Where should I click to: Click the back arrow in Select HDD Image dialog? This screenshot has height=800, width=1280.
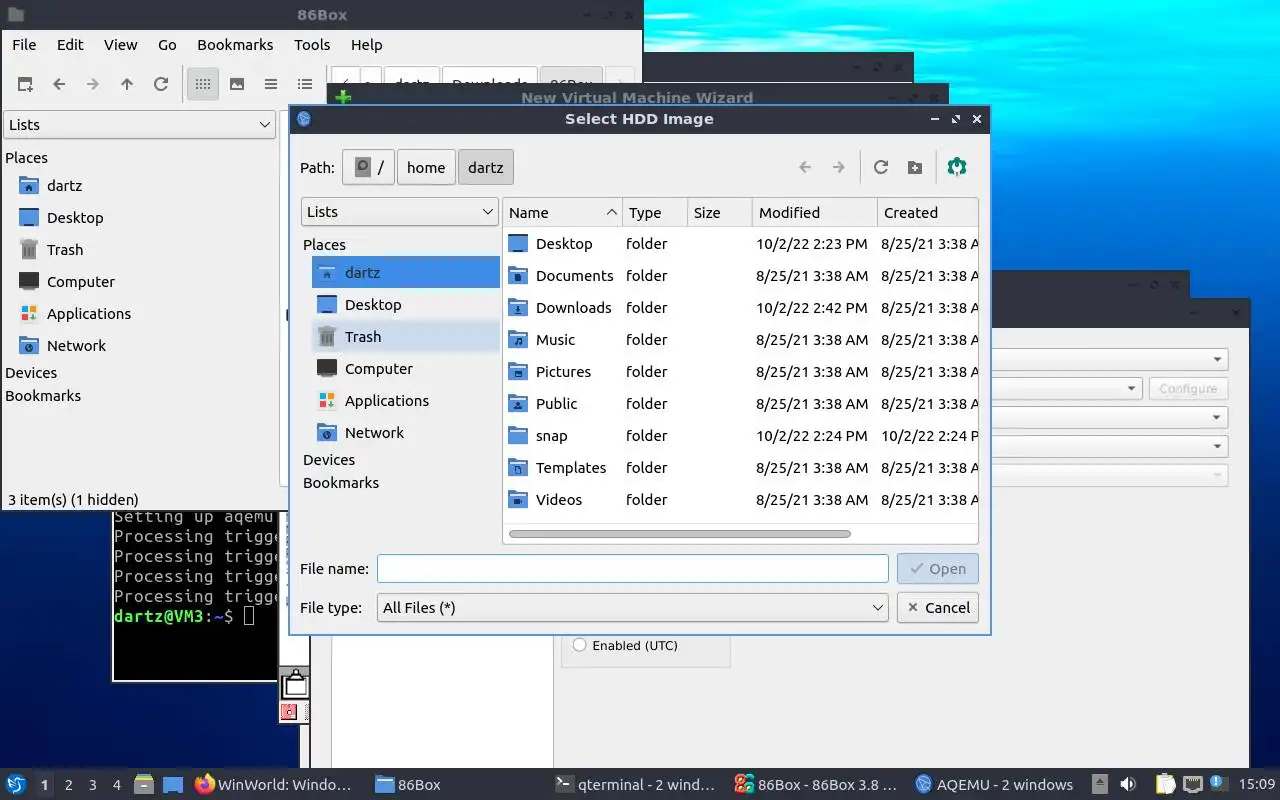(x=805, y=167)
